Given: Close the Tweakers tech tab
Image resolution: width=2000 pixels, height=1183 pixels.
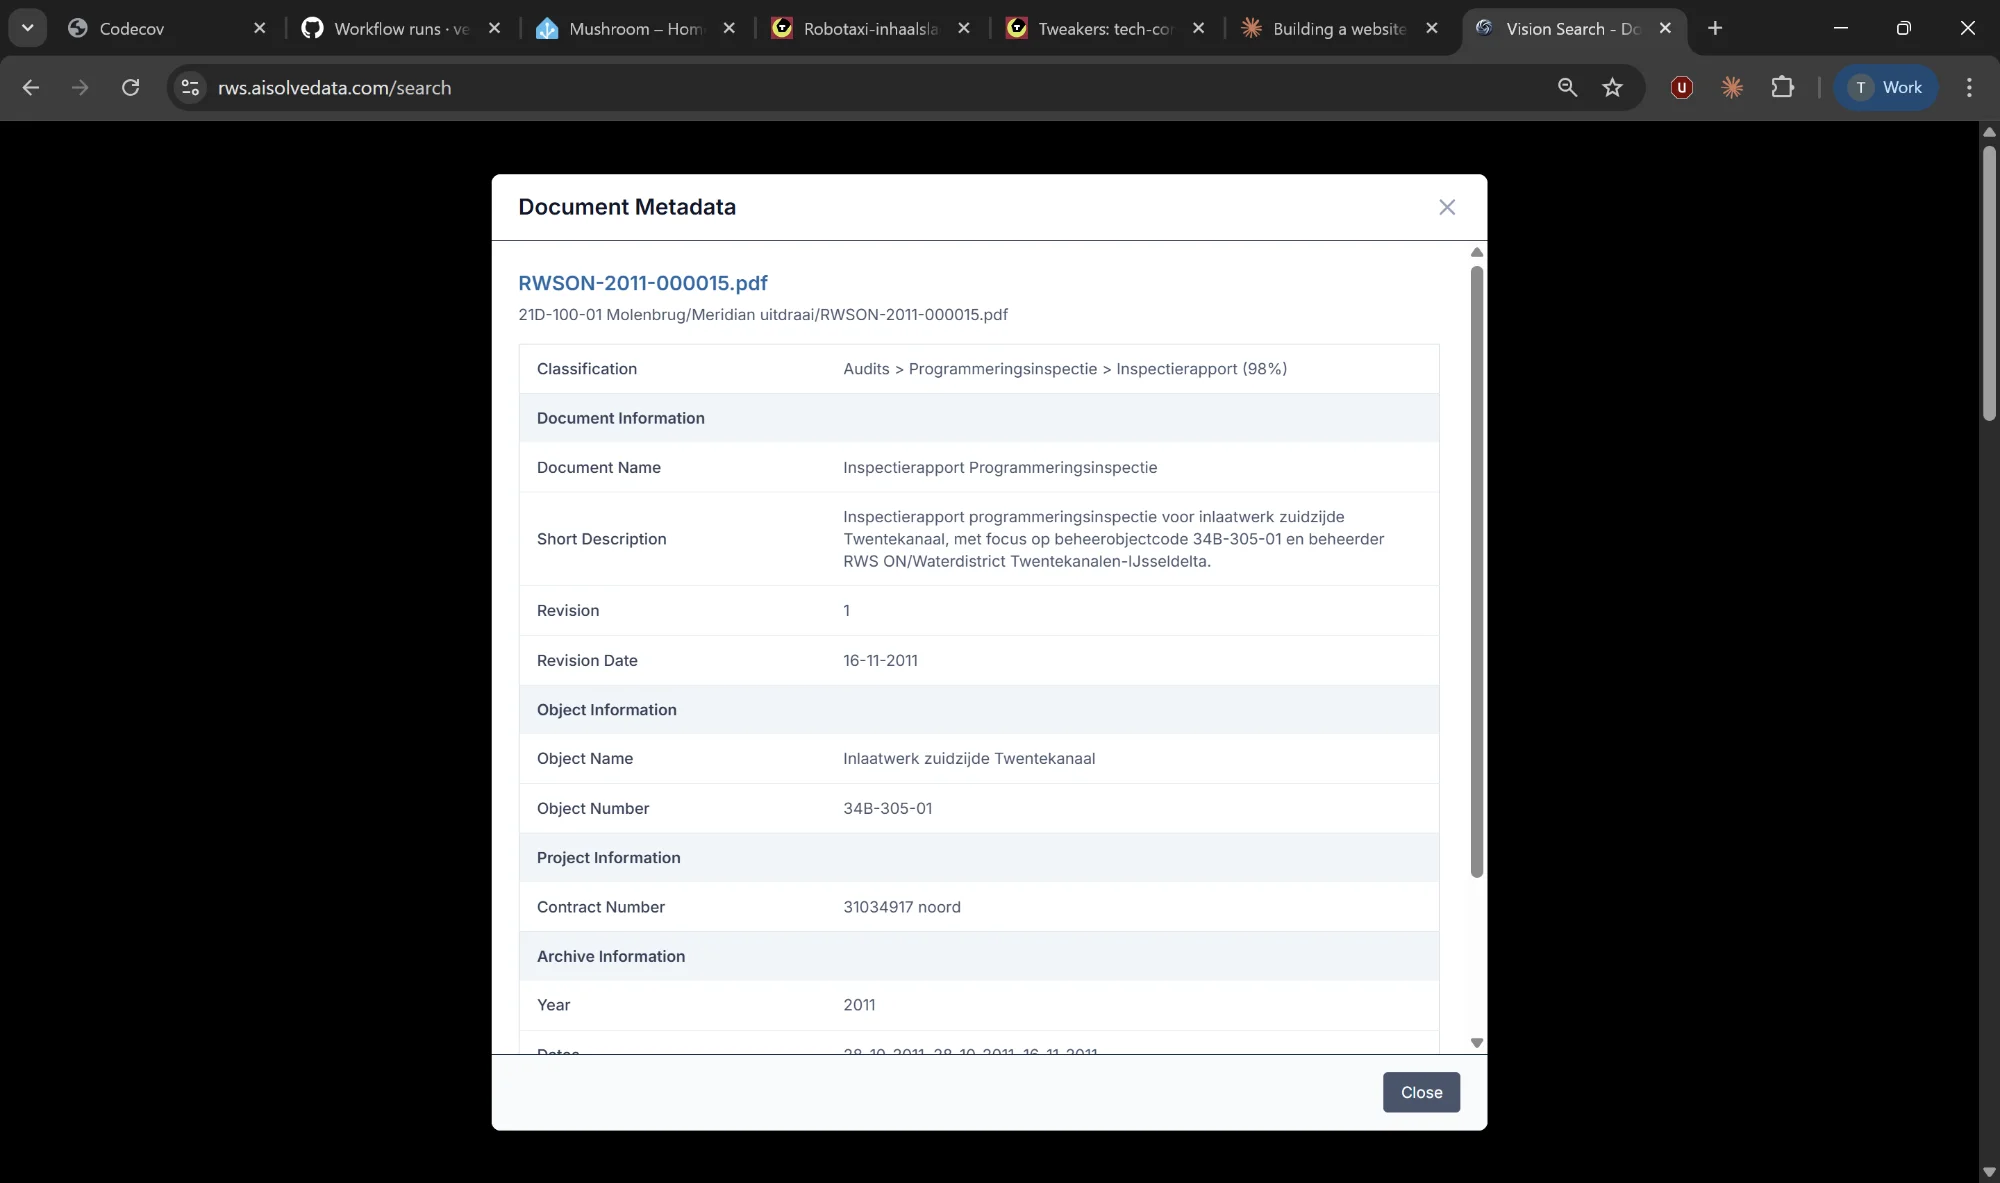Looking at the screenshot, I should point(1198,28).
